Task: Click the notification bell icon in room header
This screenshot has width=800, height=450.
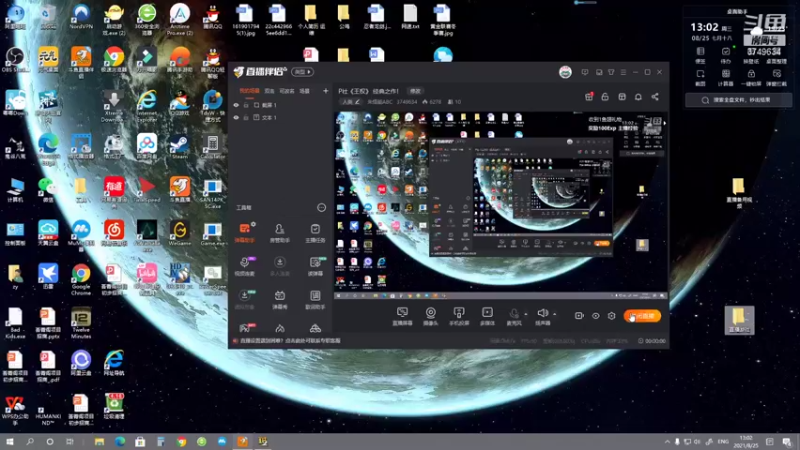Action: pyautogui.click(x=638, y=97)
